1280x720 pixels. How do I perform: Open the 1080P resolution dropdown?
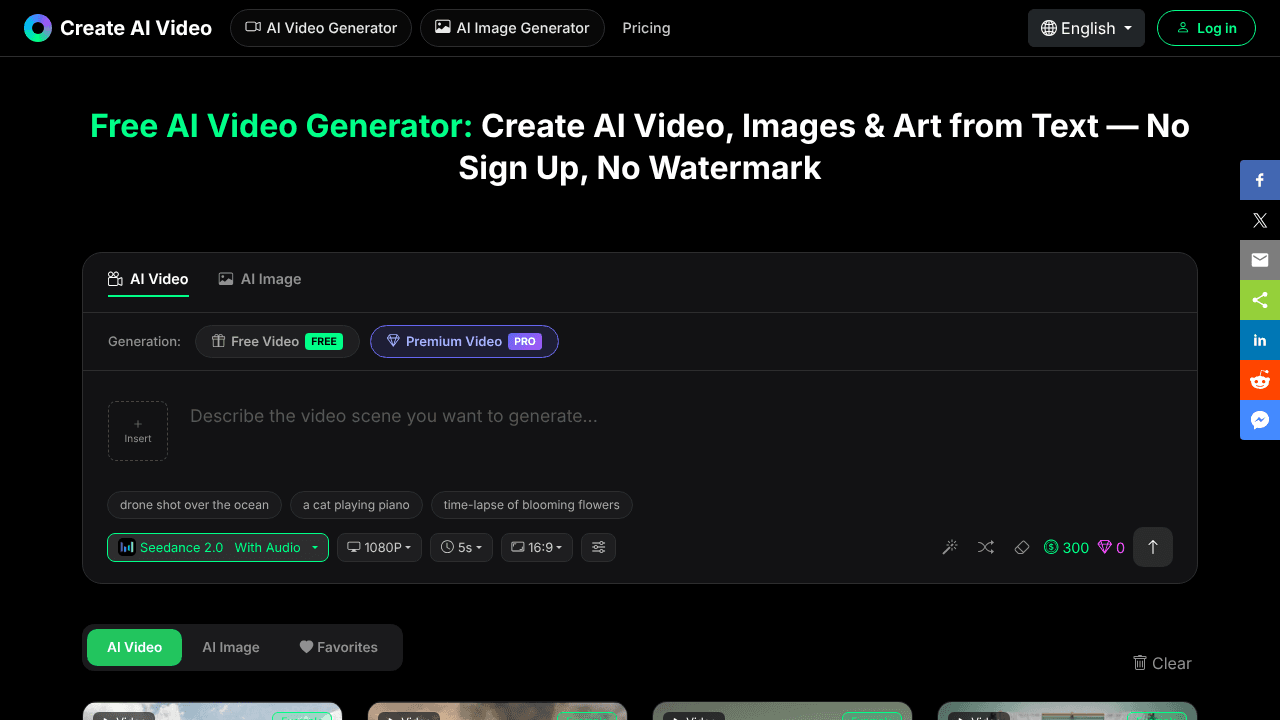[380, 547]
